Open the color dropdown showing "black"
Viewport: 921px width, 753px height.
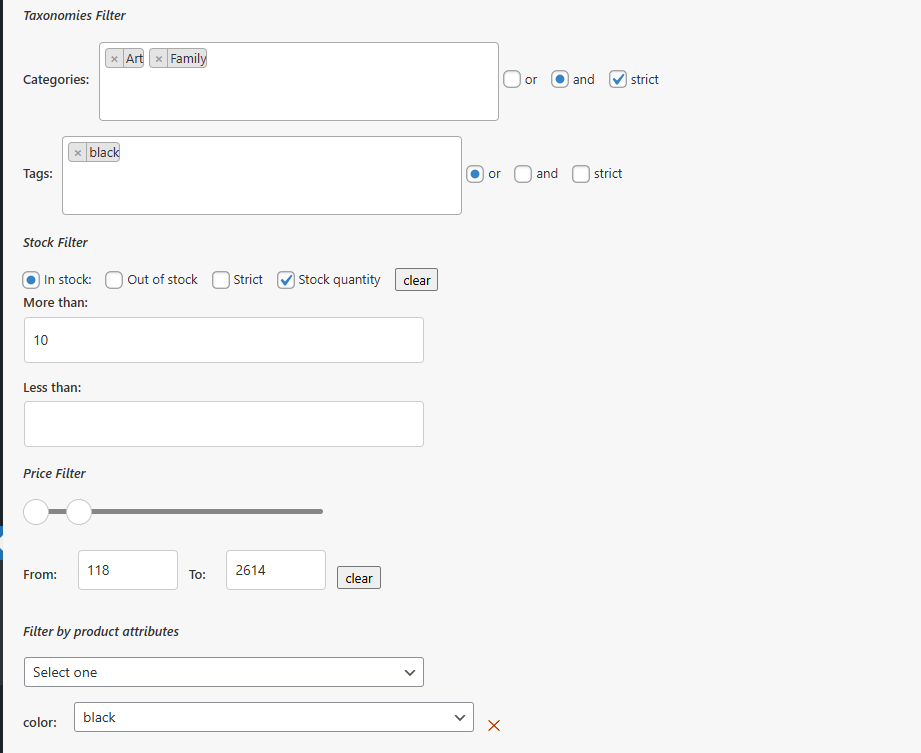(x=273, y=716)
